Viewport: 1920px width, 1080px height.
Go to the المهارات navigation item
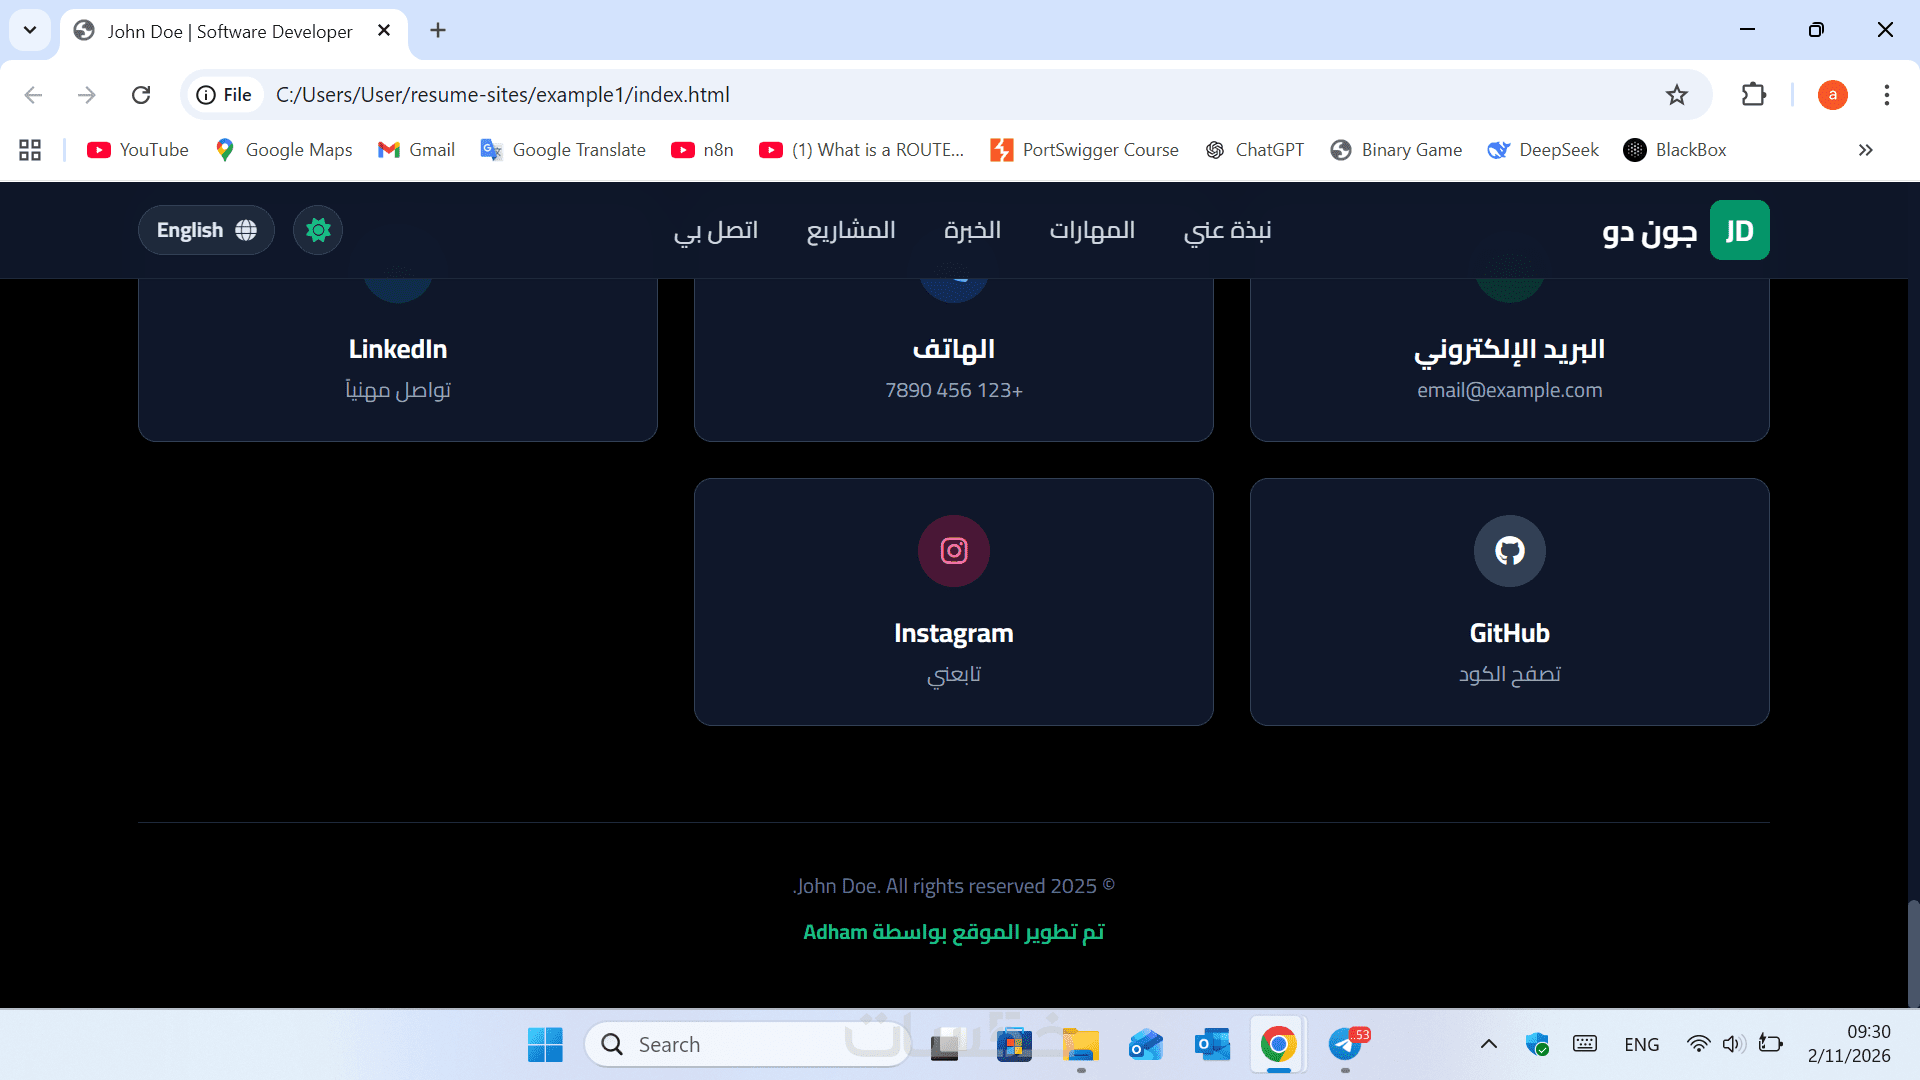tap(1092, 230)
